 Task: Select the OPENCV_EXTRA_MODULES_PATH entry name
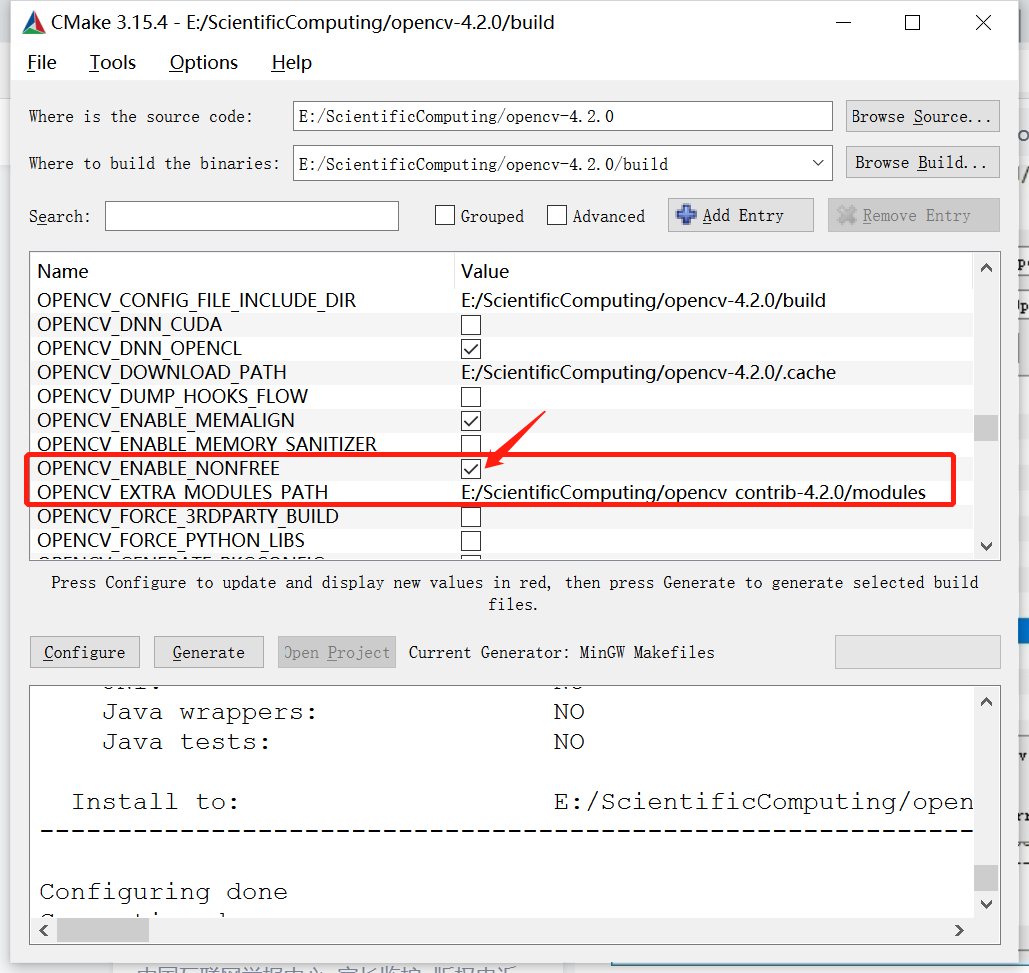coord(182,493)
